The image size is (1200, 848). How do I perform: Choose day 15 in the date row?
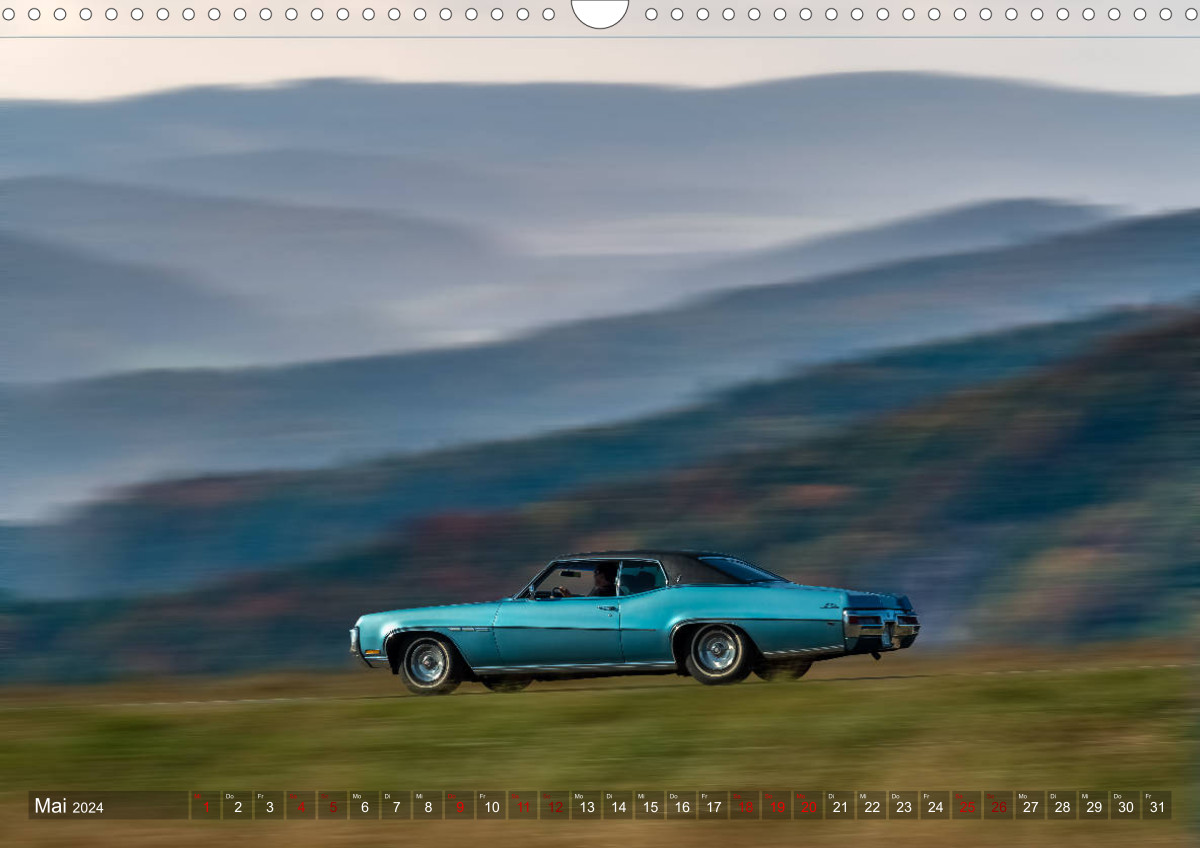point(650,805)
